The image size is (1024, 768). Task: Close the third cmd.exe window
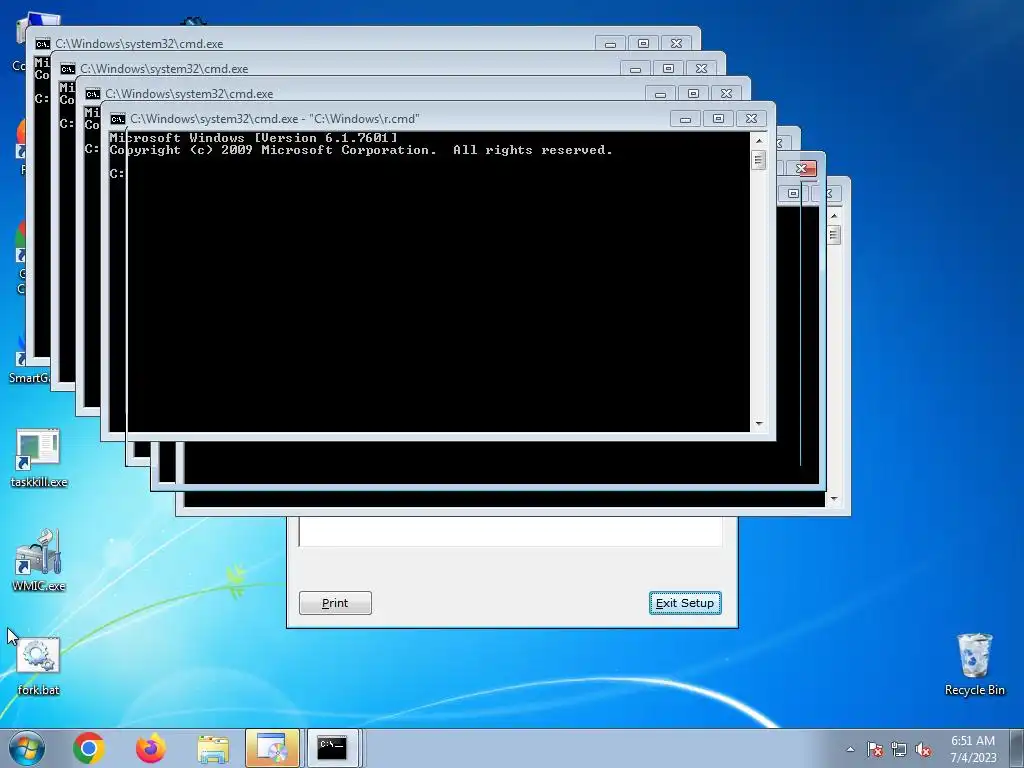tap(726, 93)
